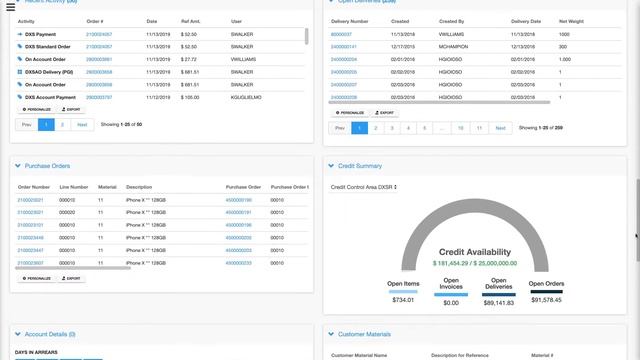Open purchase order link on line 000020 row
Image resolution: width=640 pixels, height=360 pixels.
click(238, 212)
